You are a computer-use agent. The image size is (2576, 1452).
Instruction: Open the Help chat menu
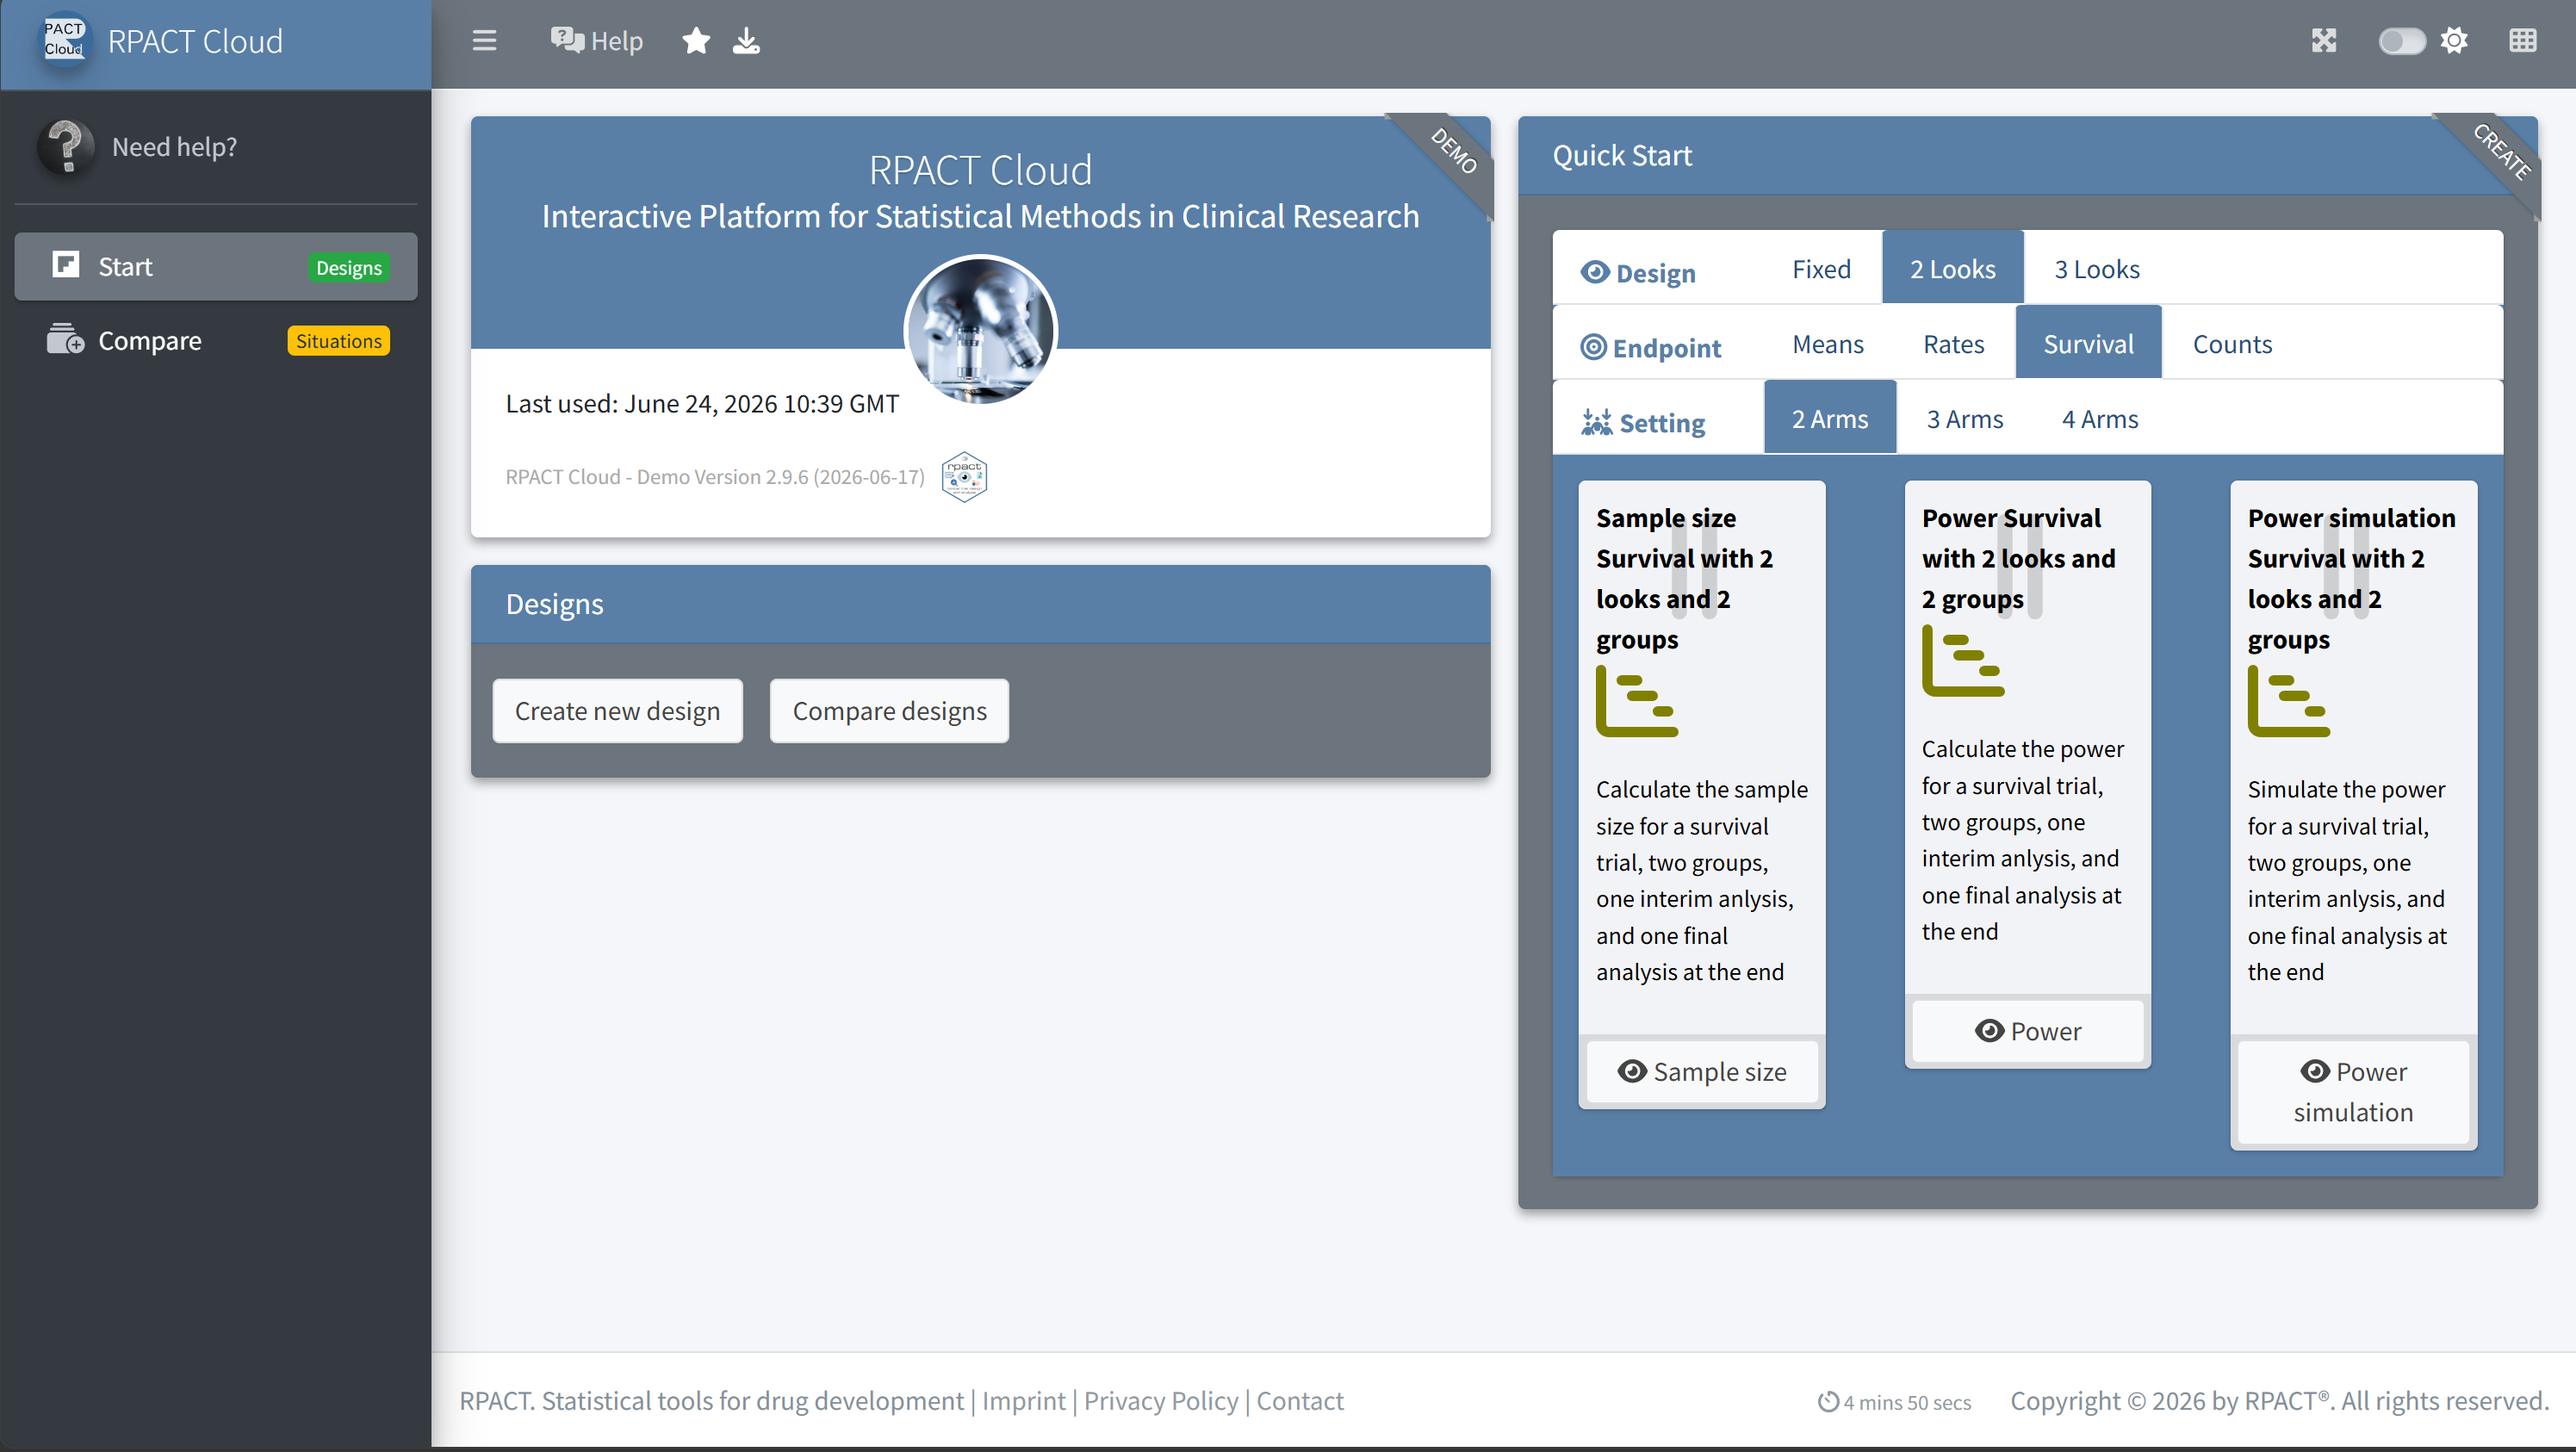(x=597, y=41)
